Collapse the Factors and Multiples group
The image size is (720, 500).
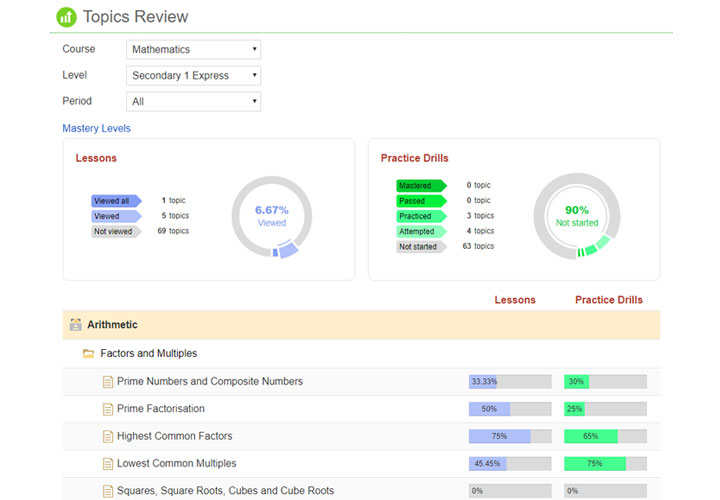point(148,353)
